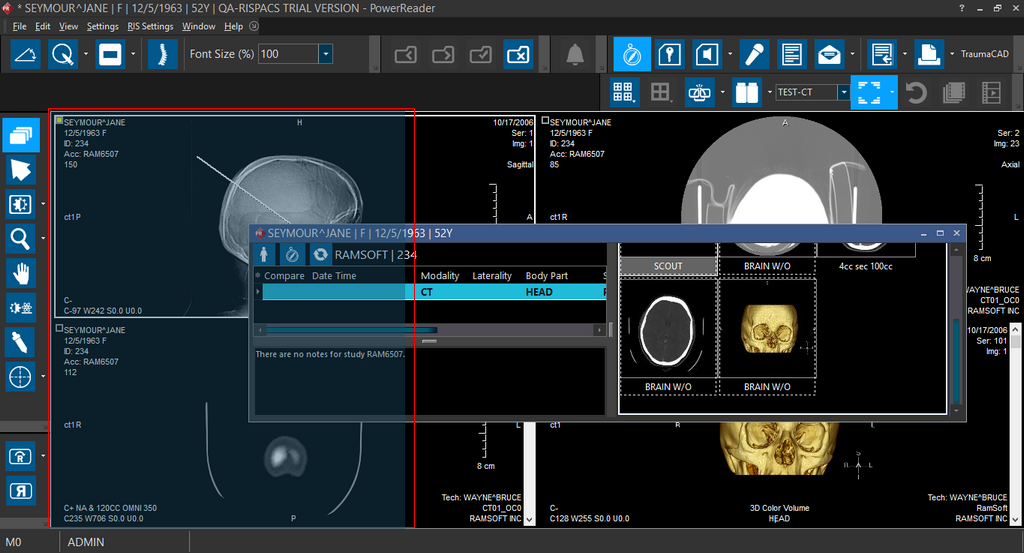
Task: Select the magnifying glass zoom tool
Action: [x=21, y=238]
